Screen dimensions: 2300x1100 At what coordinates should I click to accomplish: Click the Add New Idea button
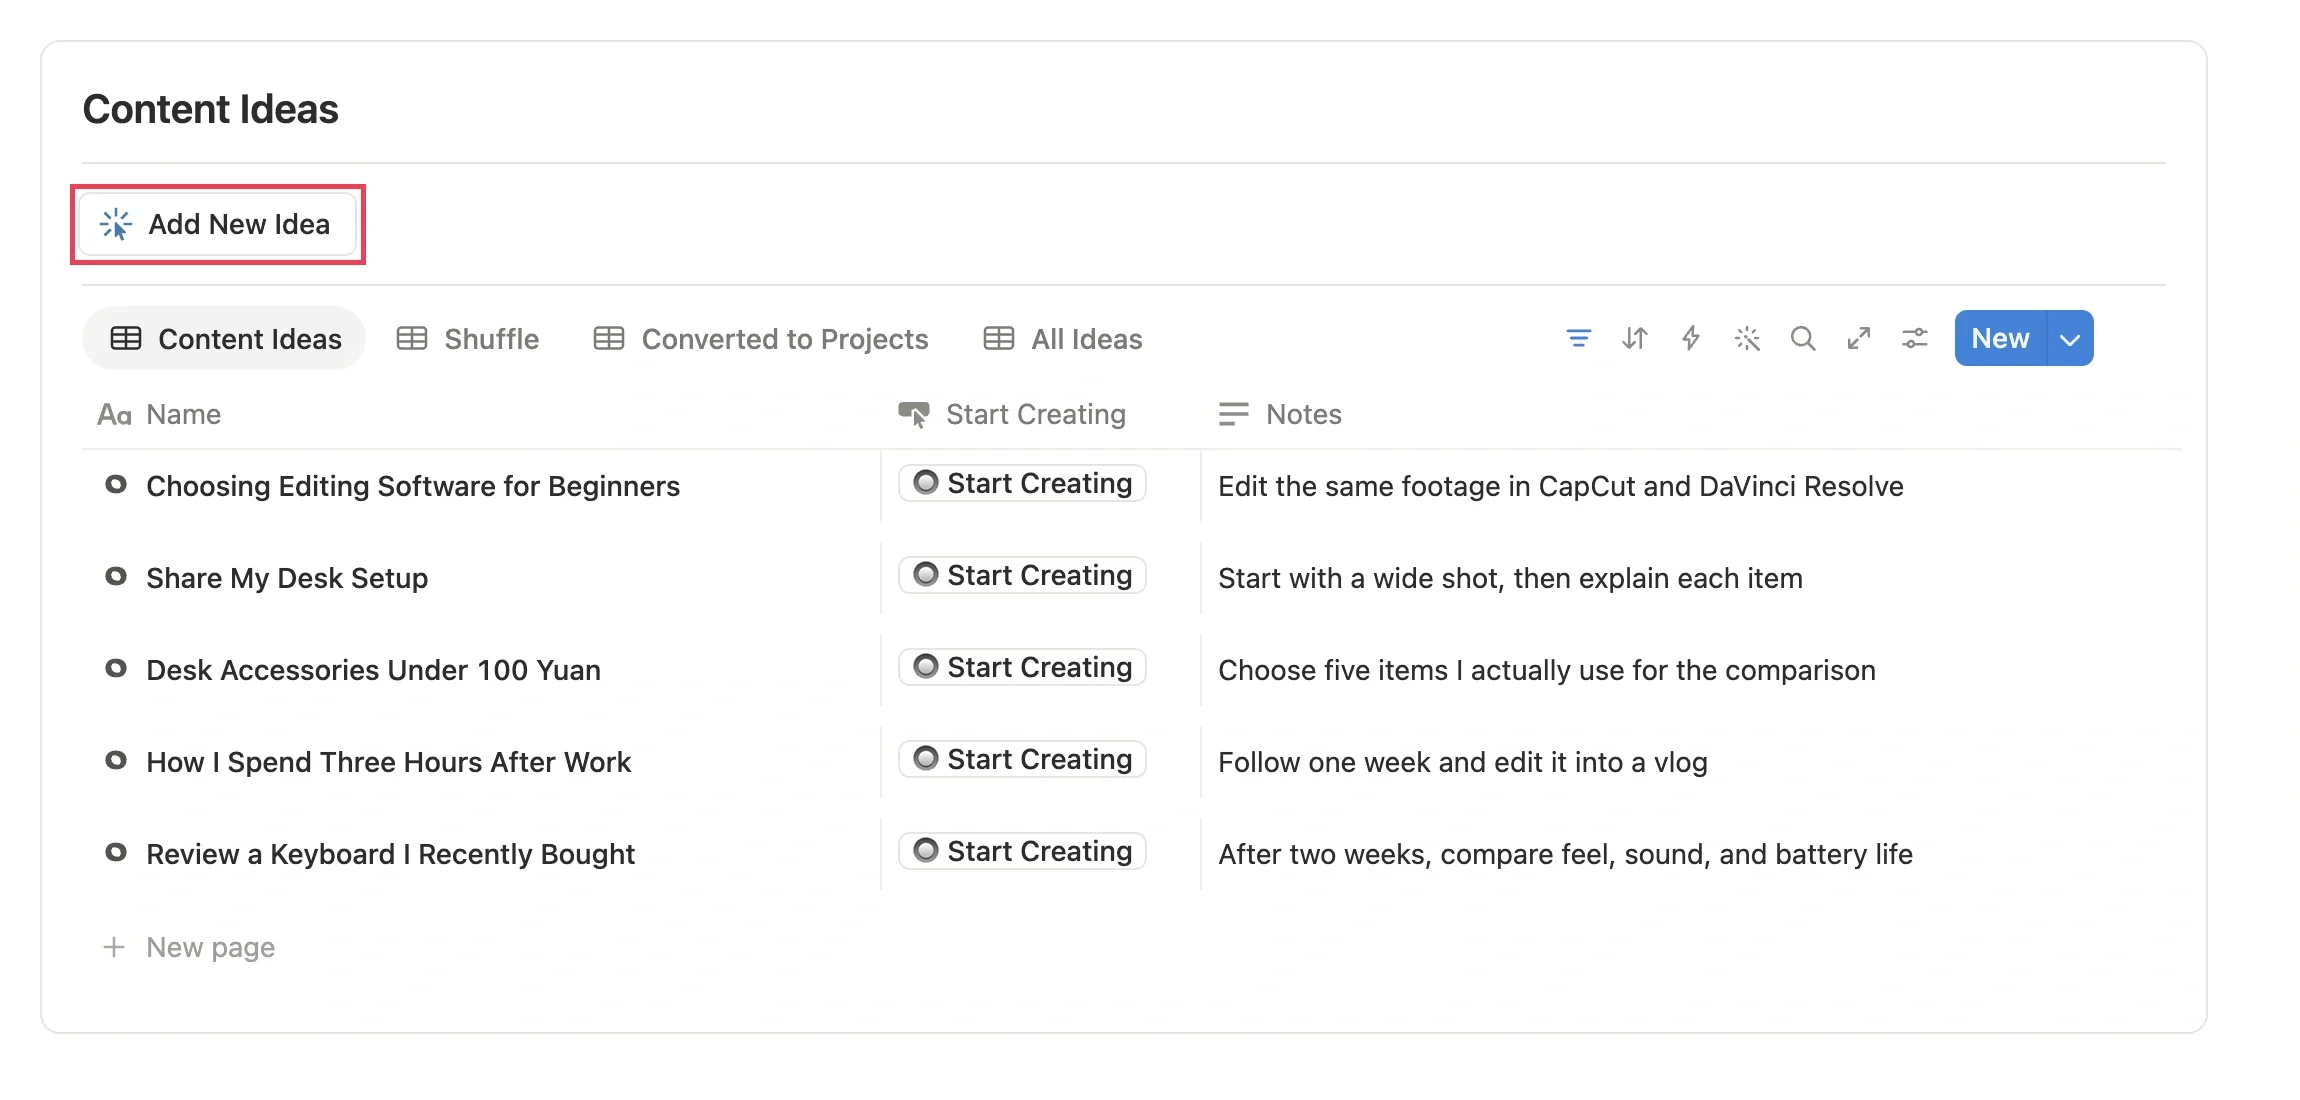pos(218,224)
